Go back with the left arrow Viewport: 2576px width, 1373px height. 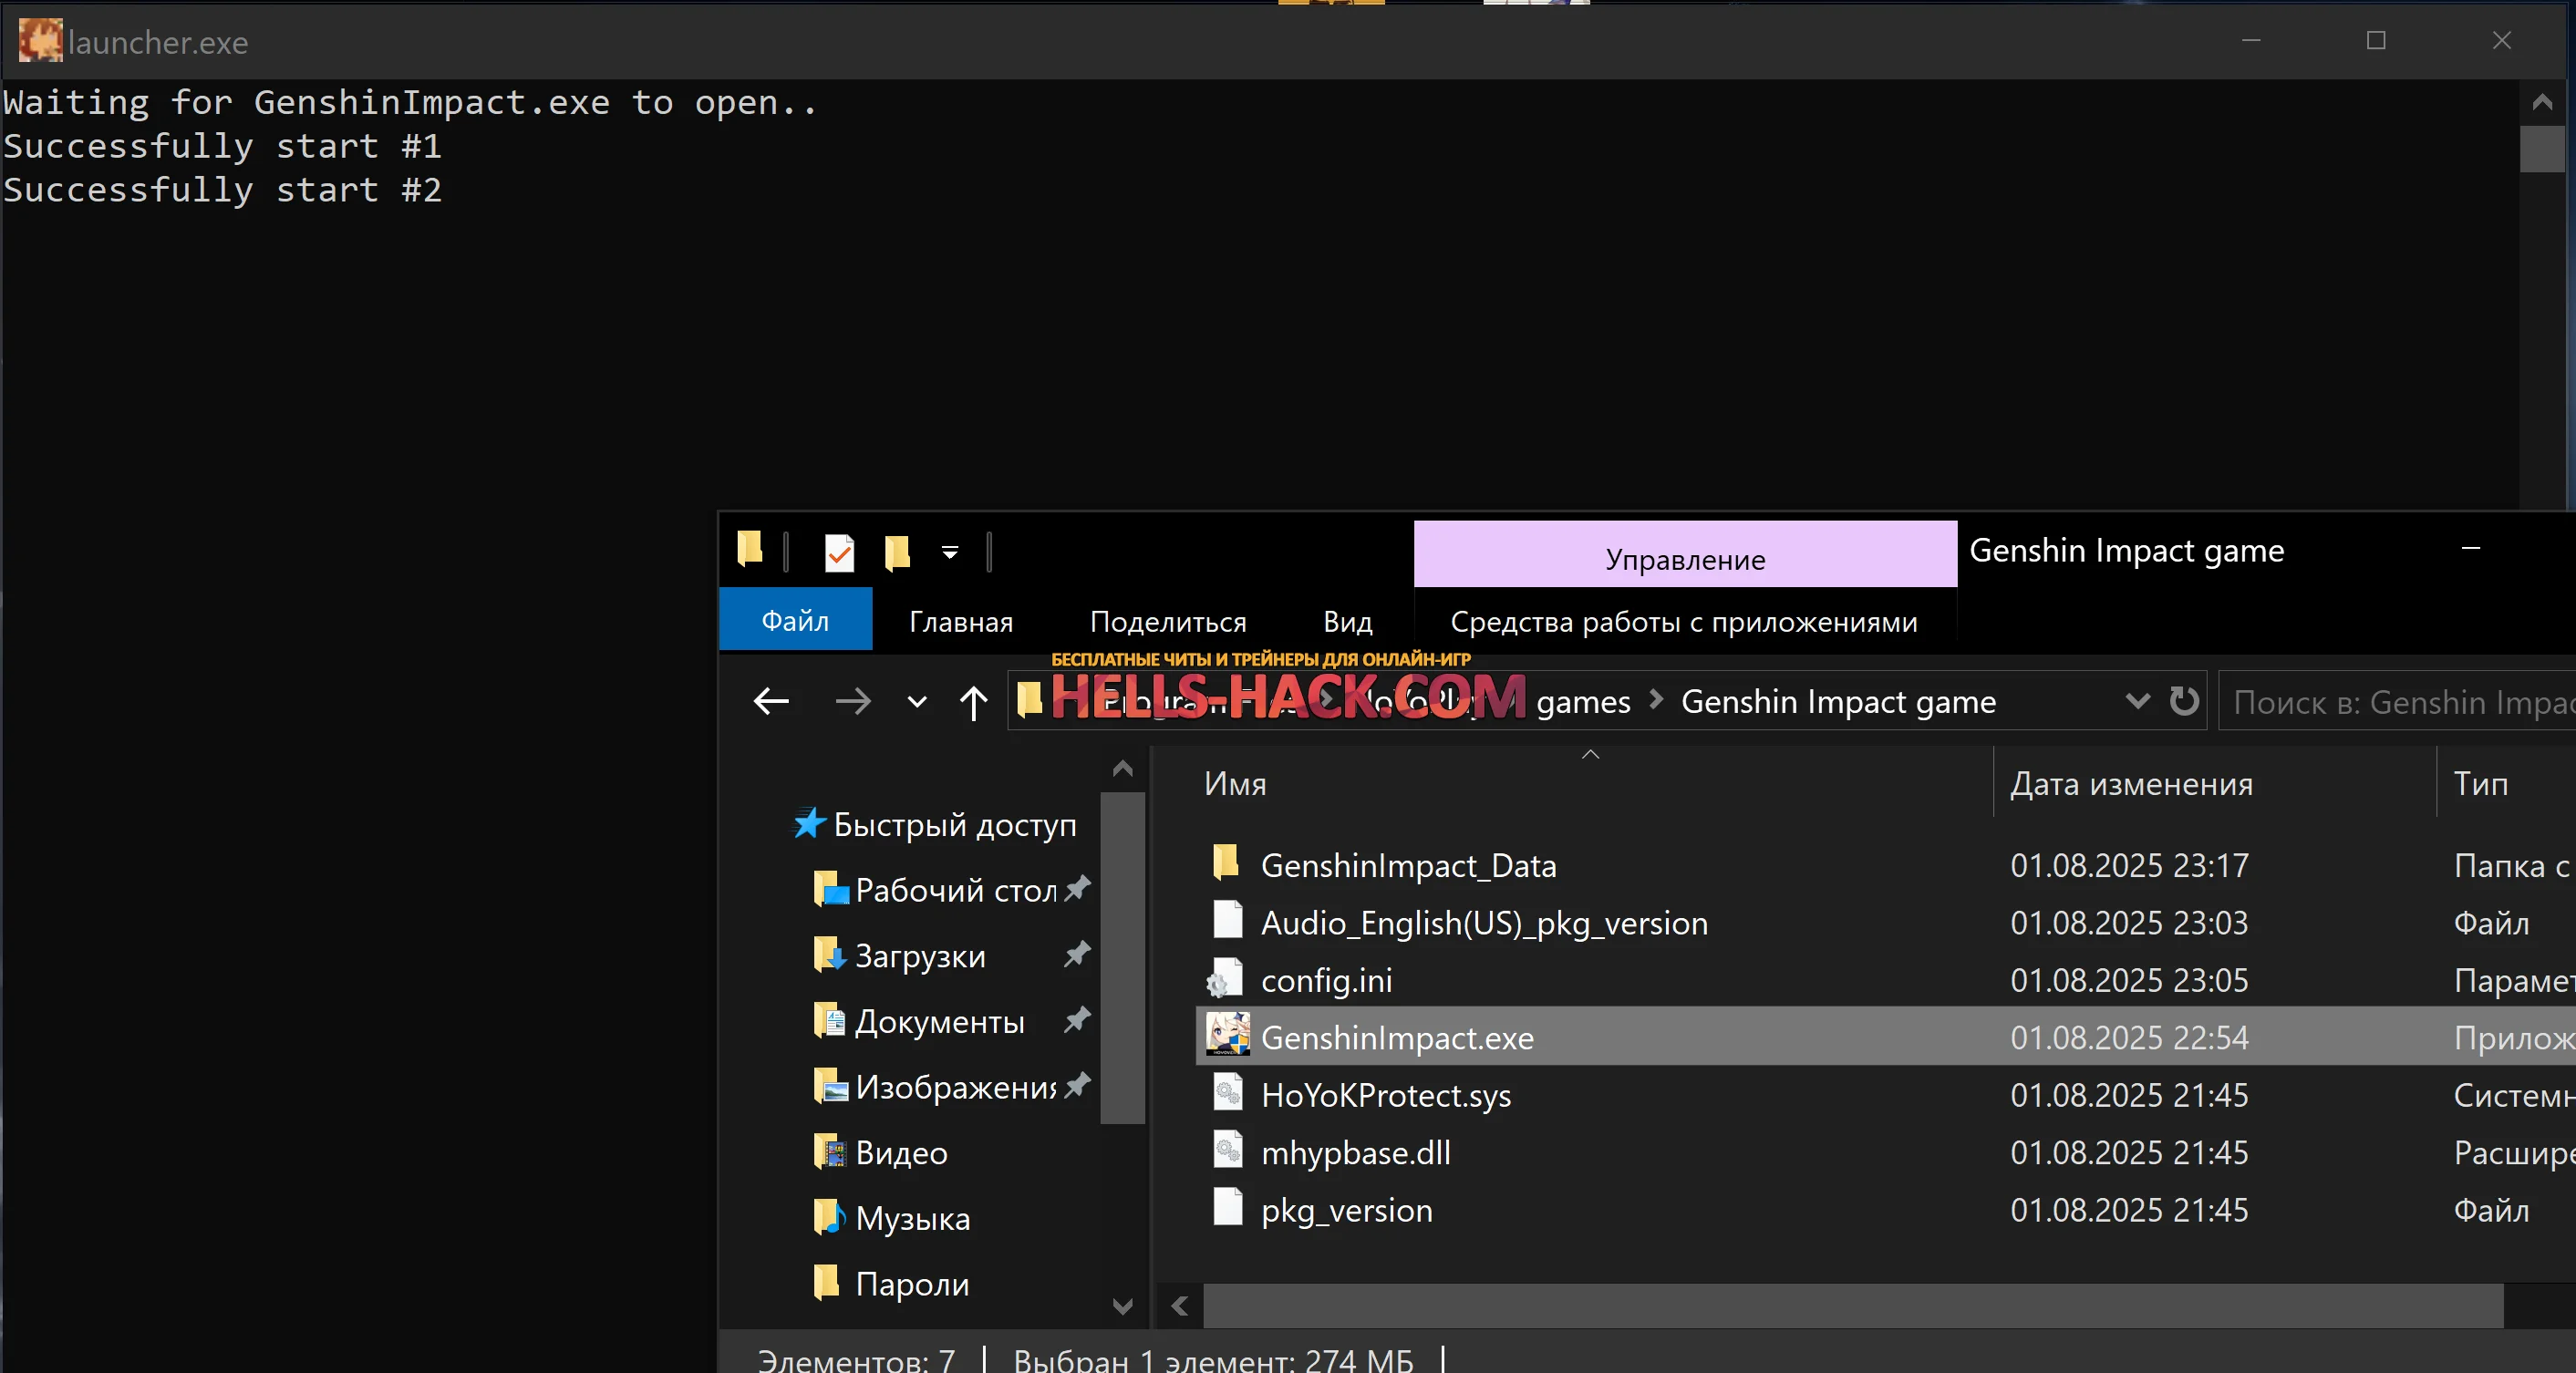click(771, 701)
